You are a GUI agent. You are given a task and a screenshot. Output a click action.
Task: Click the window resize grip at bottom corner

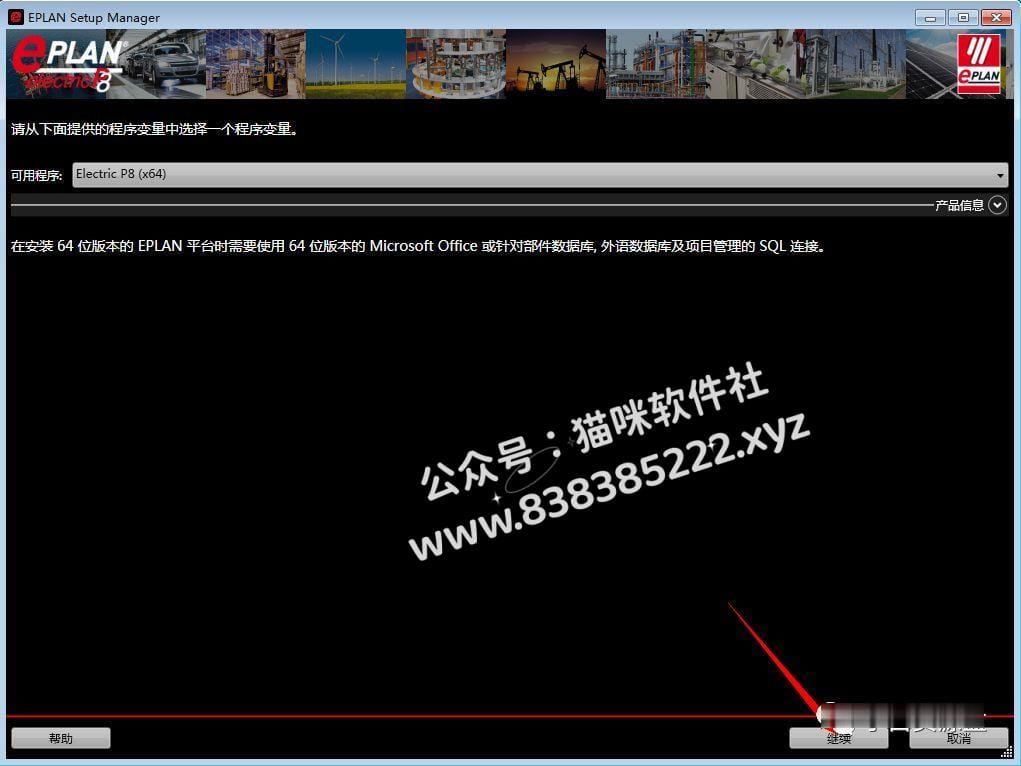[x=1007, y=753]
